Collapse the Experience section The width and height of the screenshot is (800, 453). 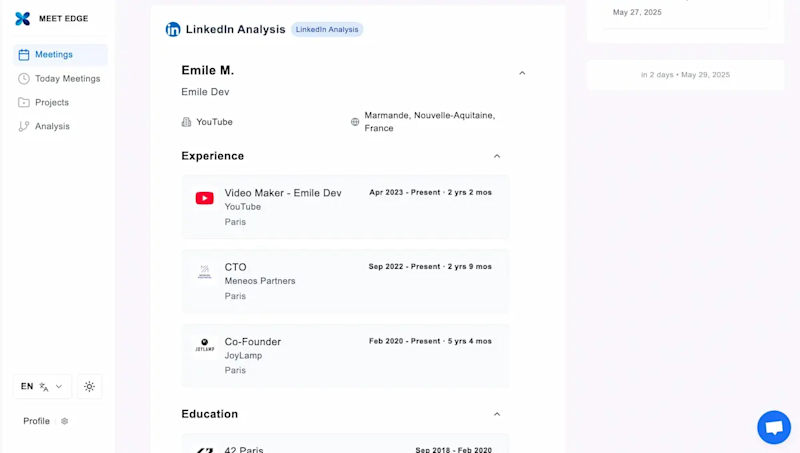[497, 156]
